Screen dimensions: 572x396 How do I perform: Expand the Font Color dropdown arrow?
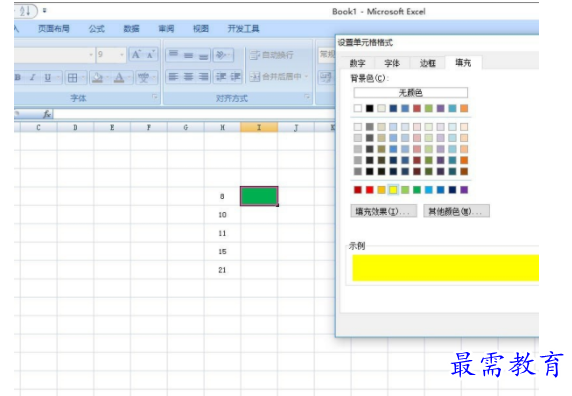click(129, 77)
